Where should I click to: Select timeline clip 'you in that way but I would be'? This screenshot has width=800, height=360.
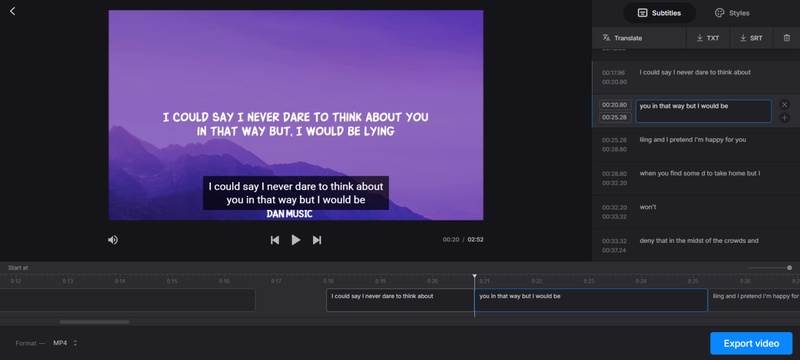point(591,300)
